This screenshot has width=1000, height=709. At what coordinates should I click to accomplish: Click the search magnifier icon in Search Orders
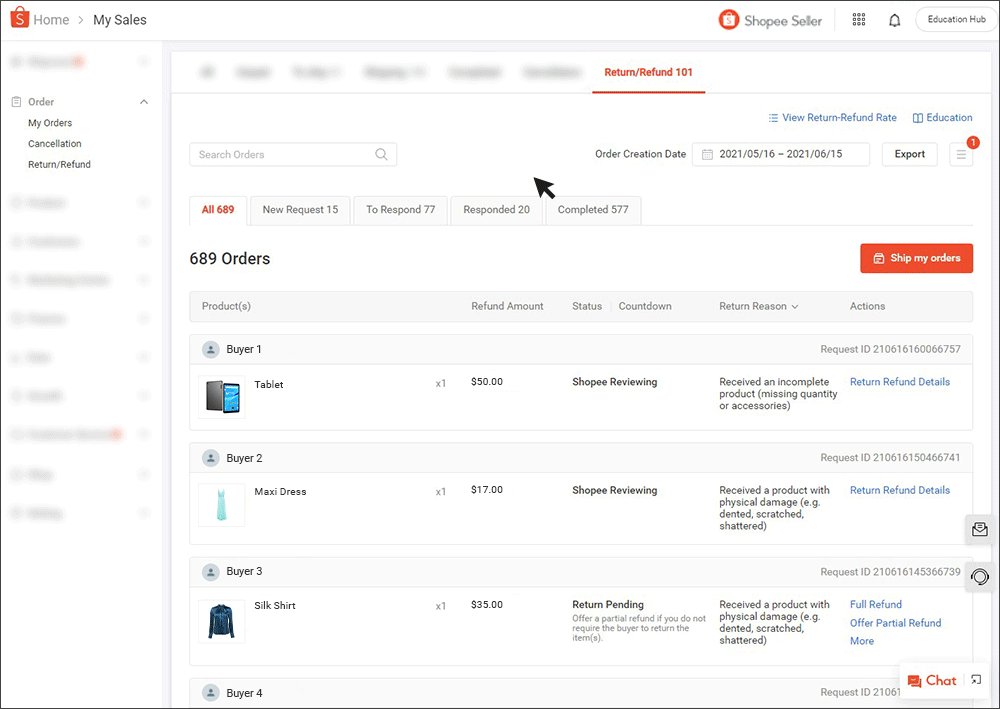pyautogui.click(x=381, y=155)
